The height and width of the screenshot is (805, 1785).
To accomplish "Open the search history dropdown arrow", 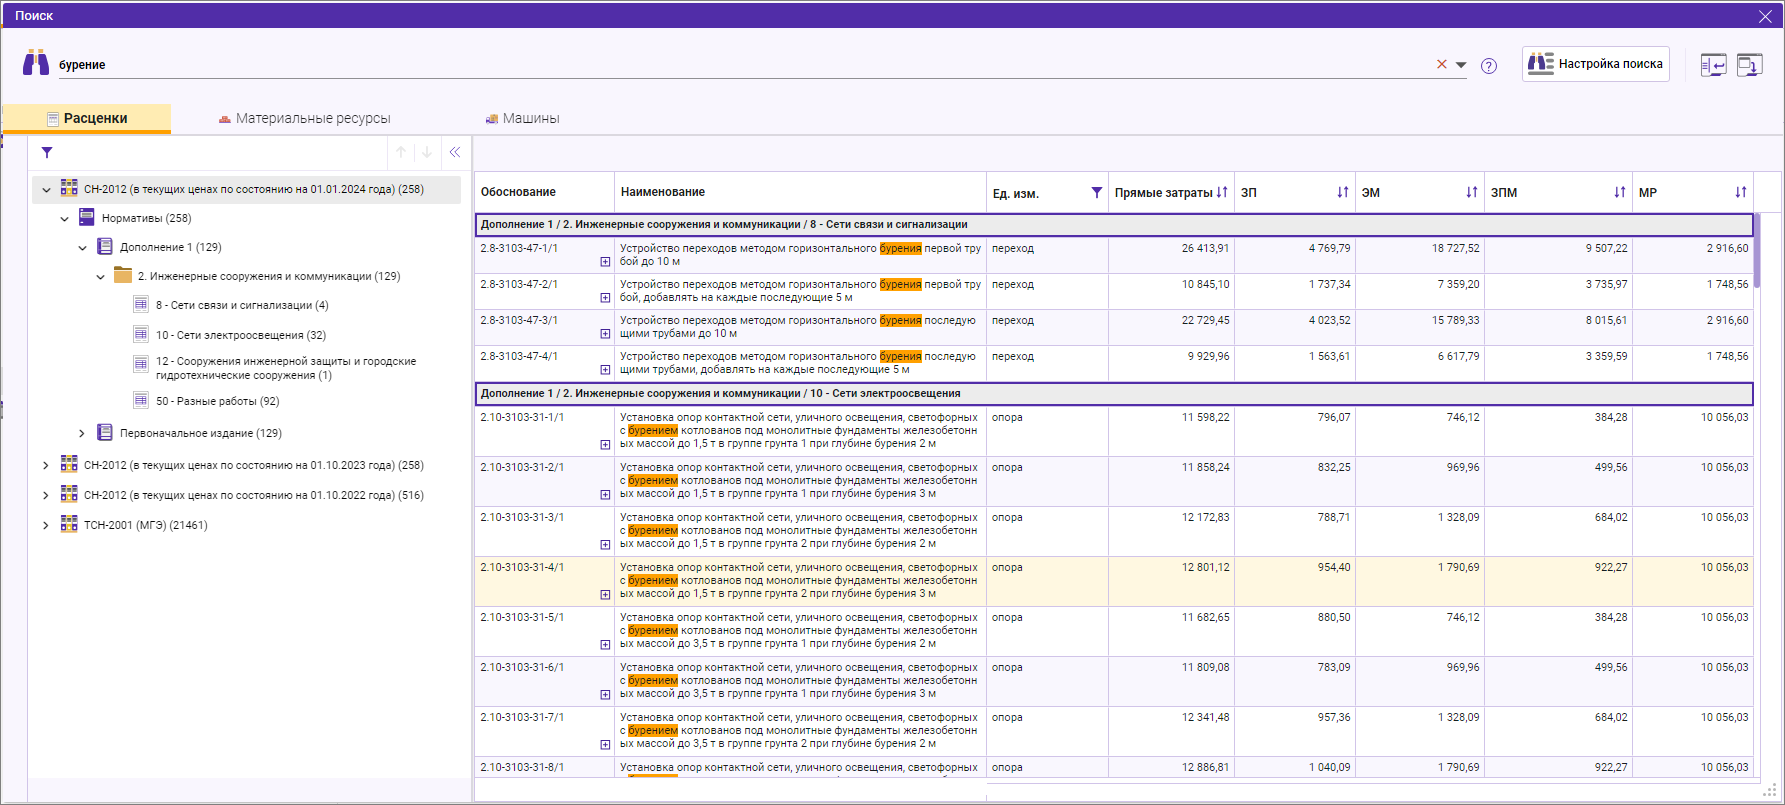I will point(1461,65).
